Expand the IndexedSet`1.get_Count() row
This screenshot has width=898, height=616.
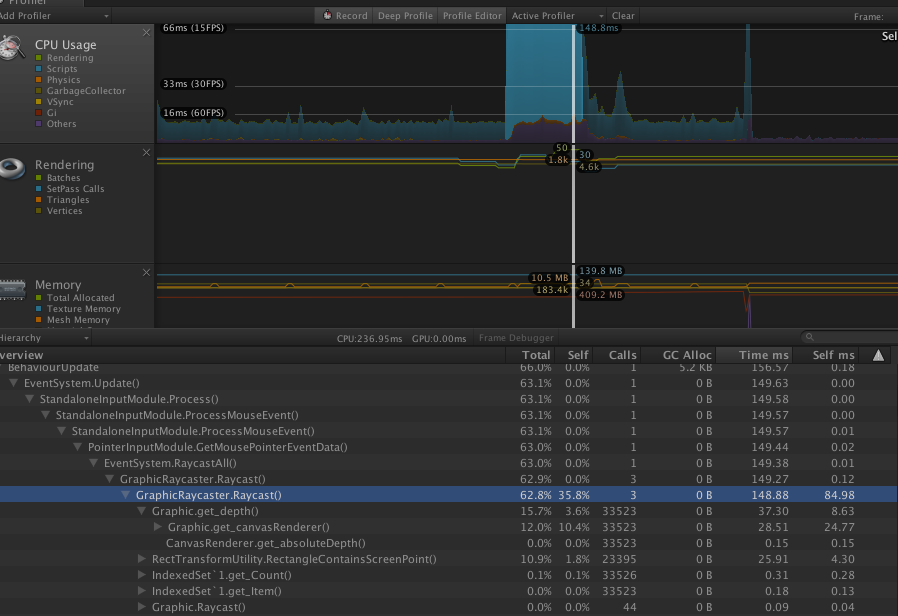(x=142, y=575)
